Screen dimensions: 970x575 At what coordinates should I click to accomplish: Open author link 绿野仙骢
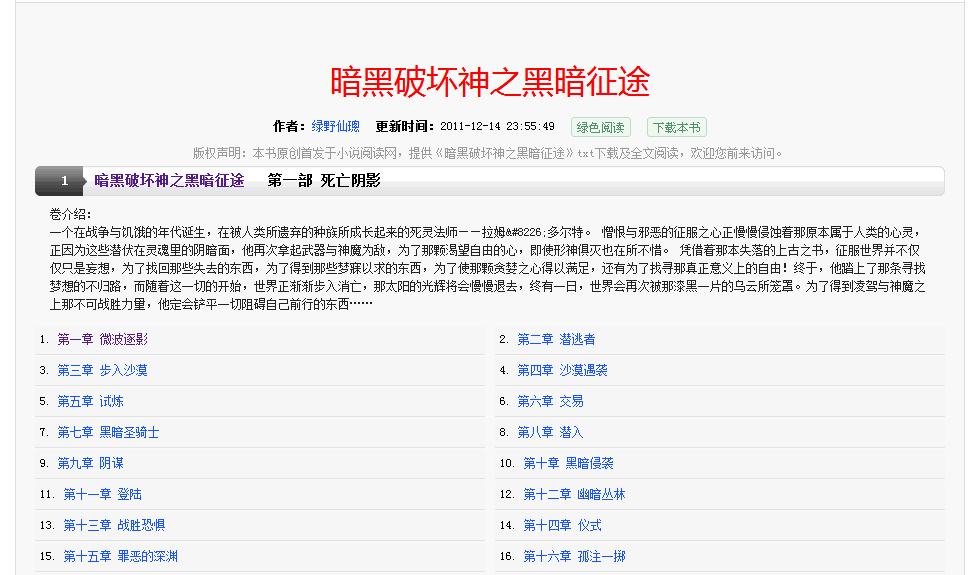(x=335, y=127)
